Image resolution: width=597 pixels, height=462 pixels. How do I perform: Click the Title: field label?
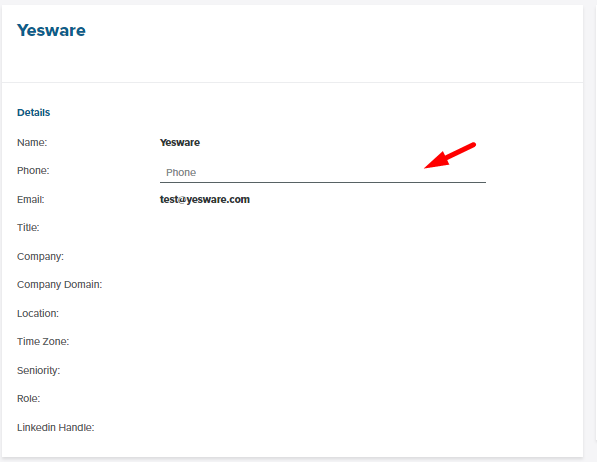point(28,227)
